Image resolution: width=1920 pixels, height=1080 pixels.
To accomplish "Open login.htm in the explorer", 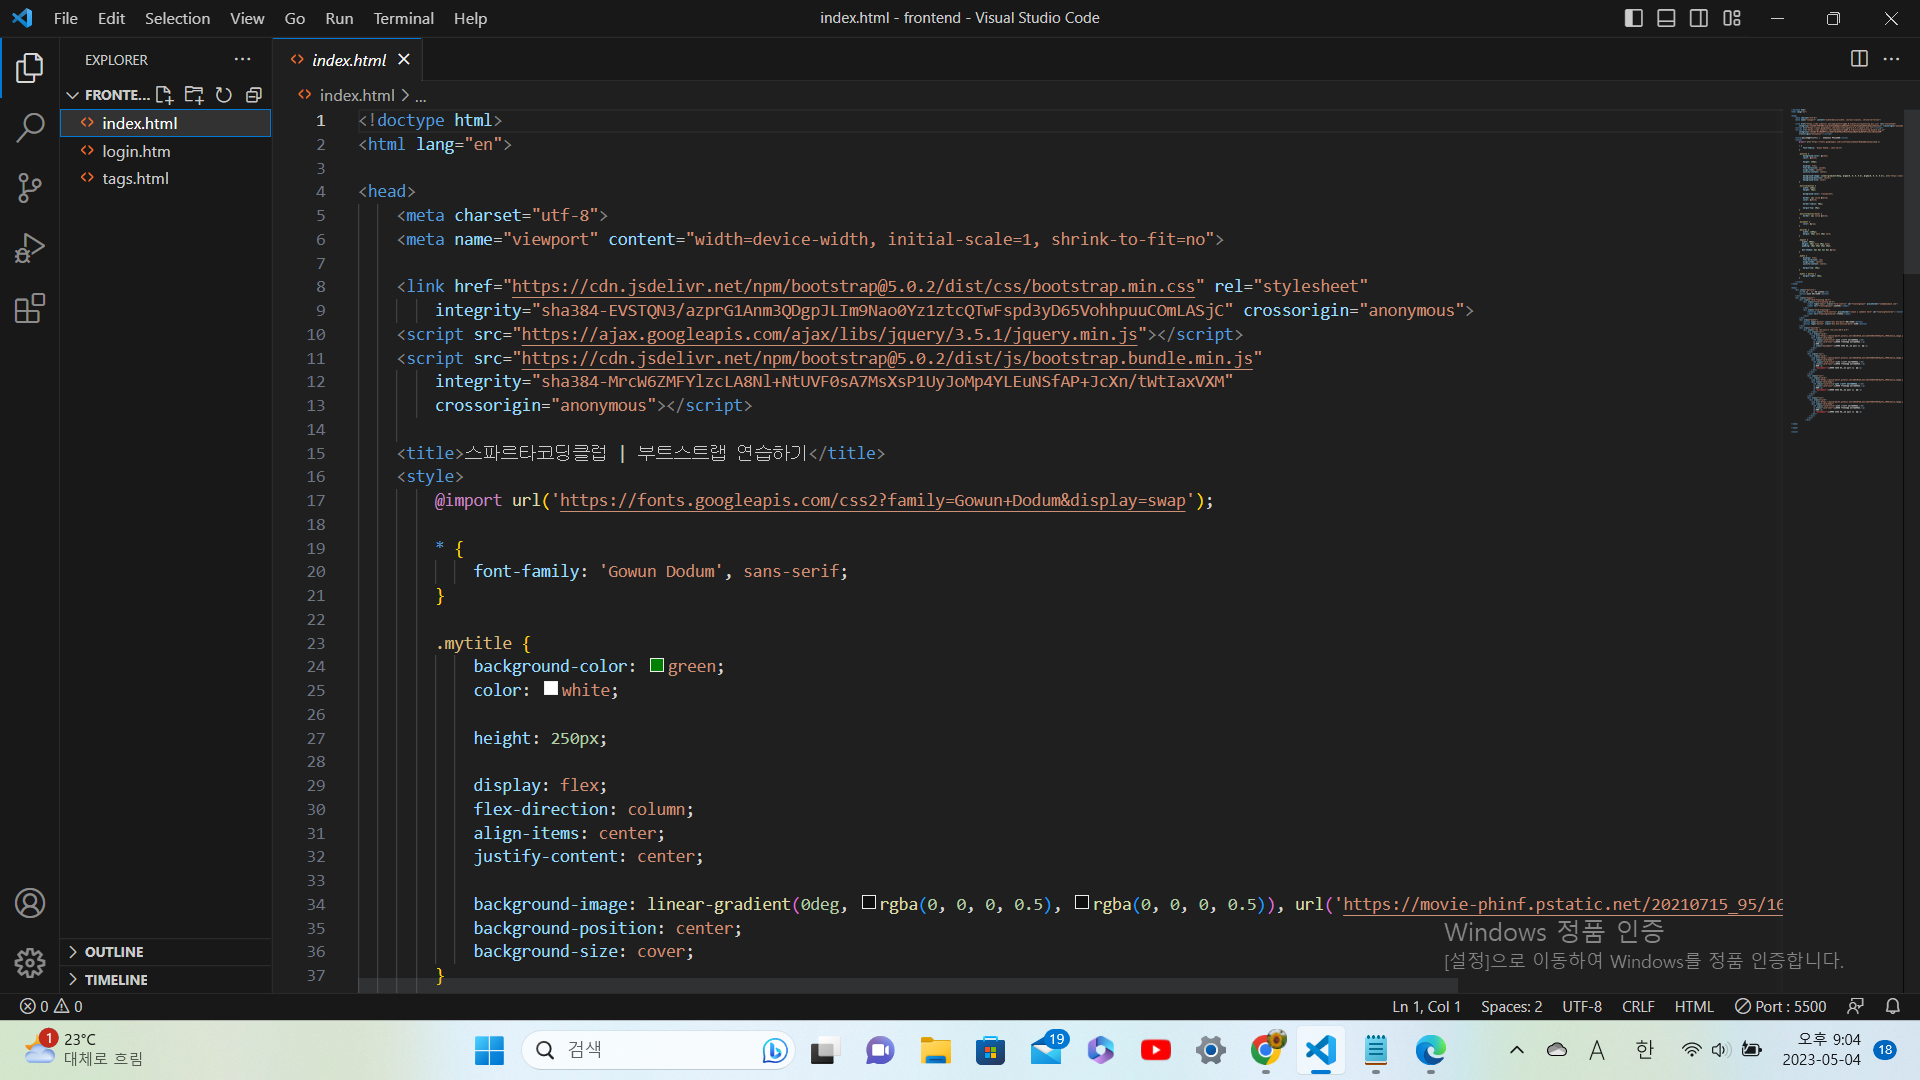I will tap(166, 151).
